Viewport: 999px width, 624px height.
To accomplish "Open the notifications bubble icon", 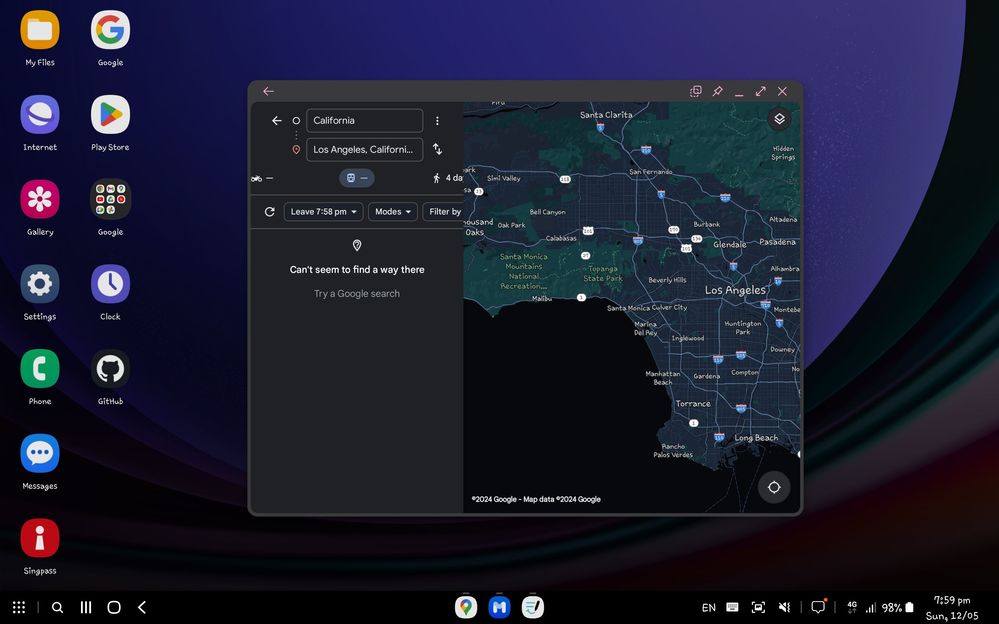I will [818, 607].
